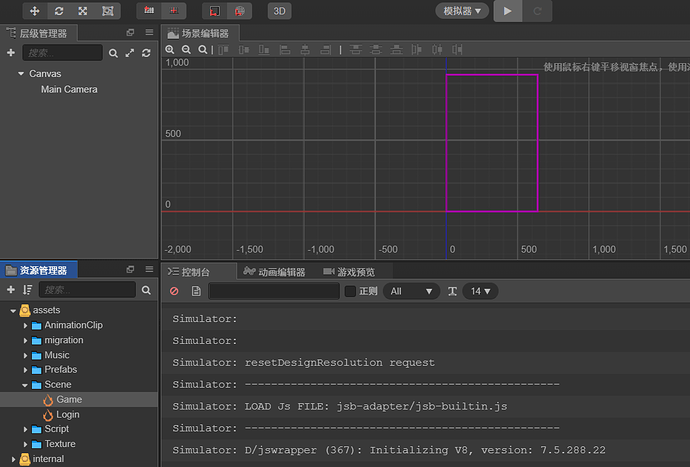Image resolution: width=690 pixels, height=467 pixels.
Task: Click the align top icon in scene toolbar
Action: pos(224,50)
